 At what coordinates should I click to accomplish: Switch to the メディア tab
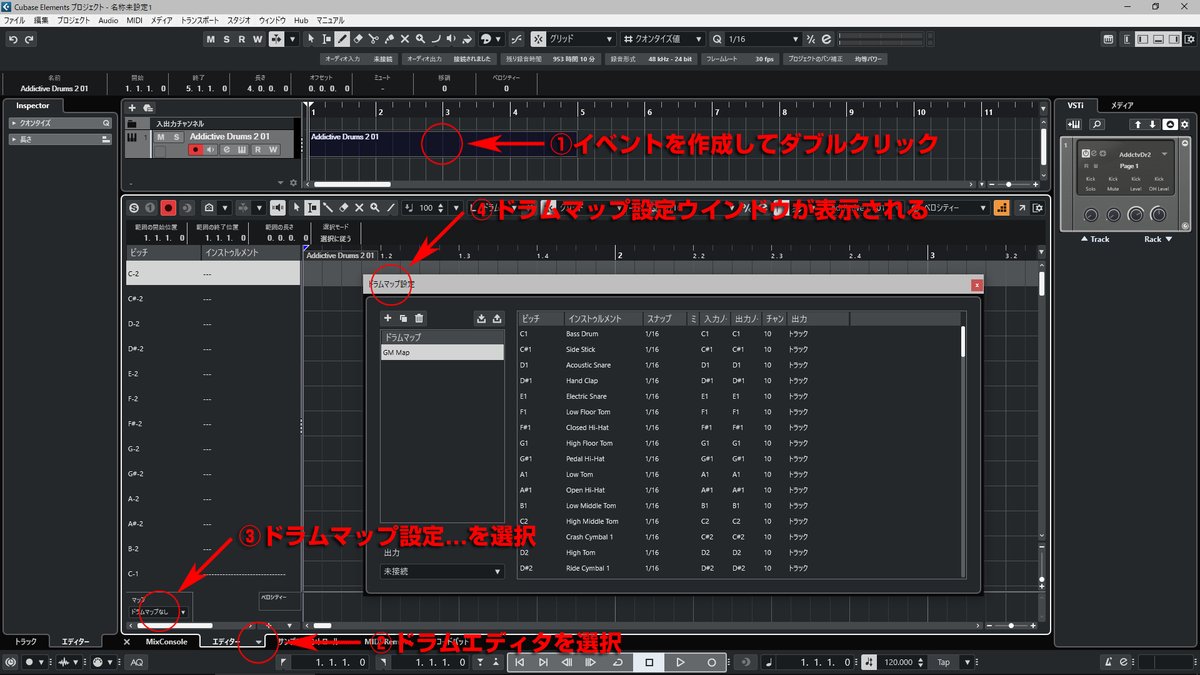(x=1121, y=105)
